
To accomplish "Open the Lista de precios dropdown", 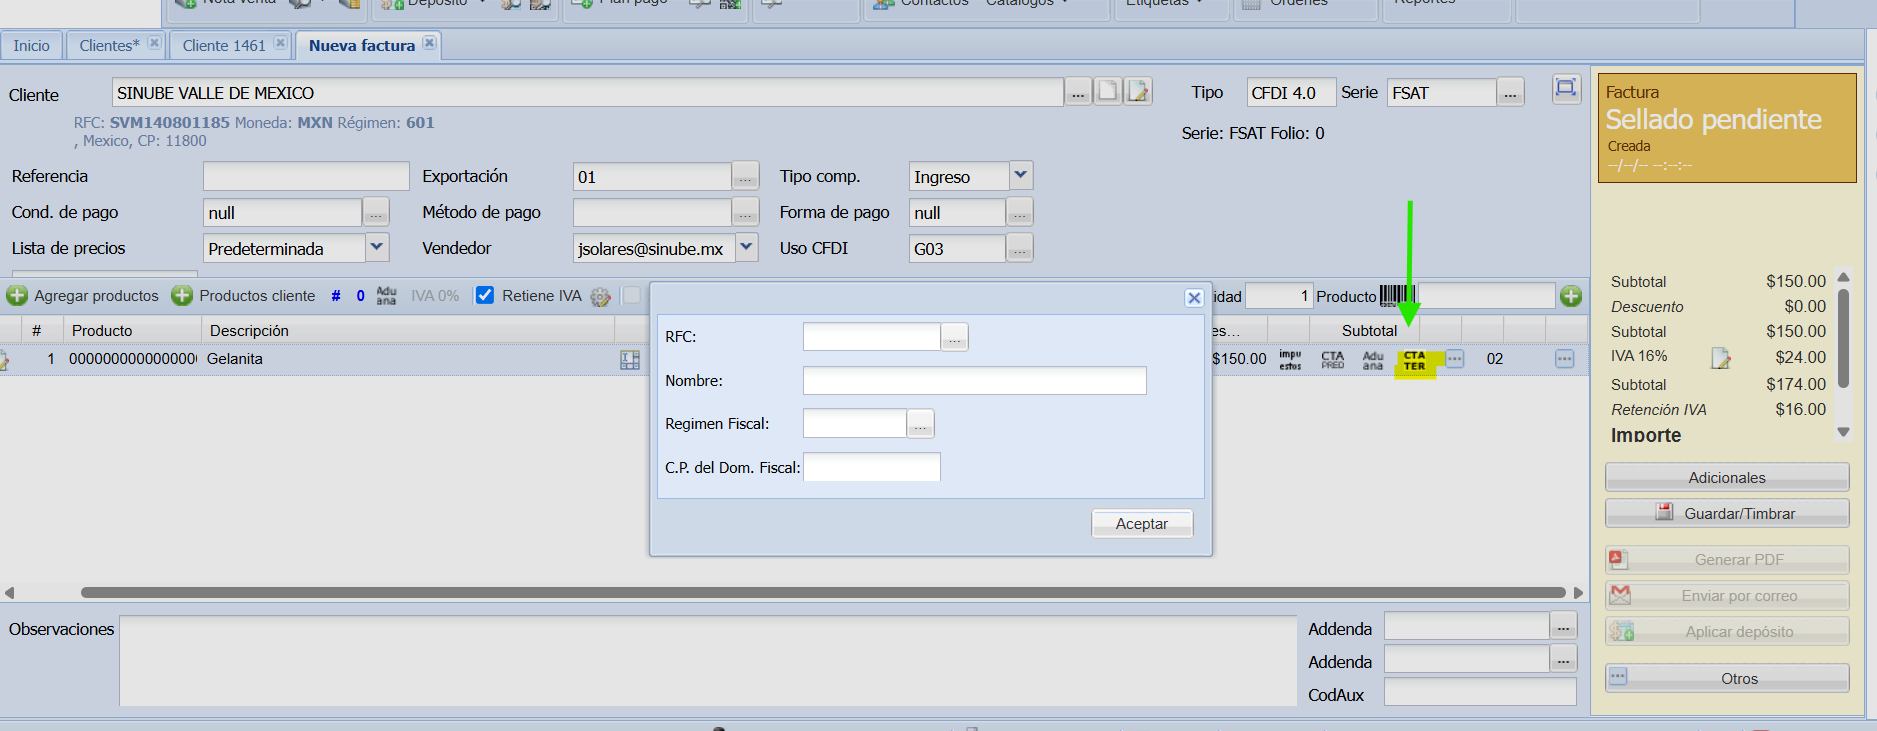I will (377, 248).
